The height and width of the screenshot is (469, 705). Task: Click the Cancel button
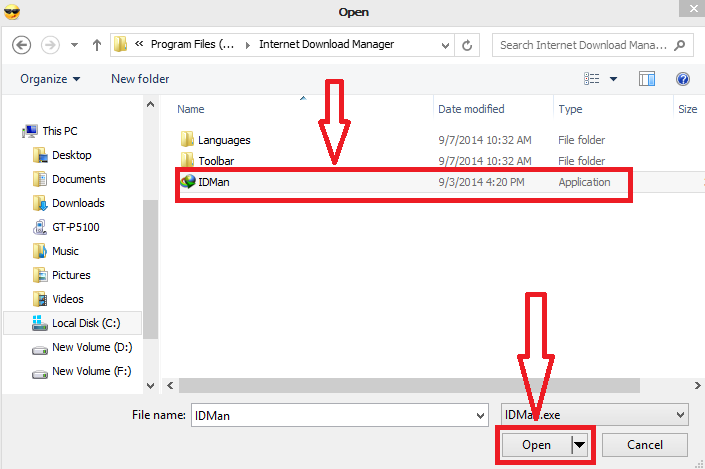(x=645, y=445)
